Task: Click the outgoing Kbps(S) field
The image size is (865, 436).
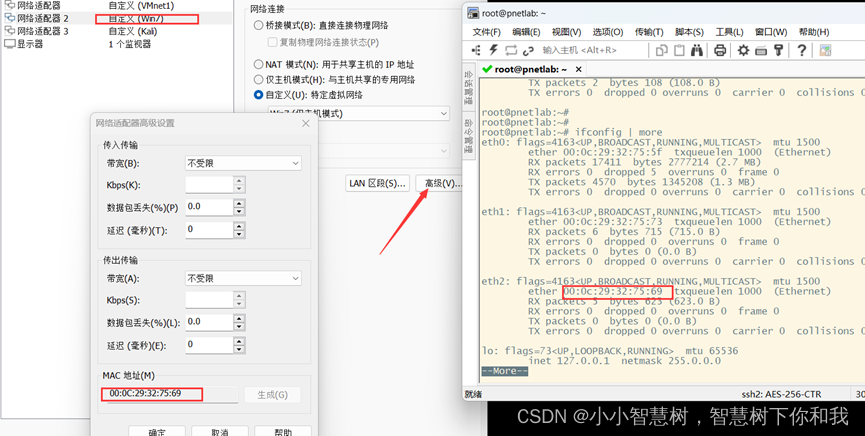Action: (x=209, y=300)
